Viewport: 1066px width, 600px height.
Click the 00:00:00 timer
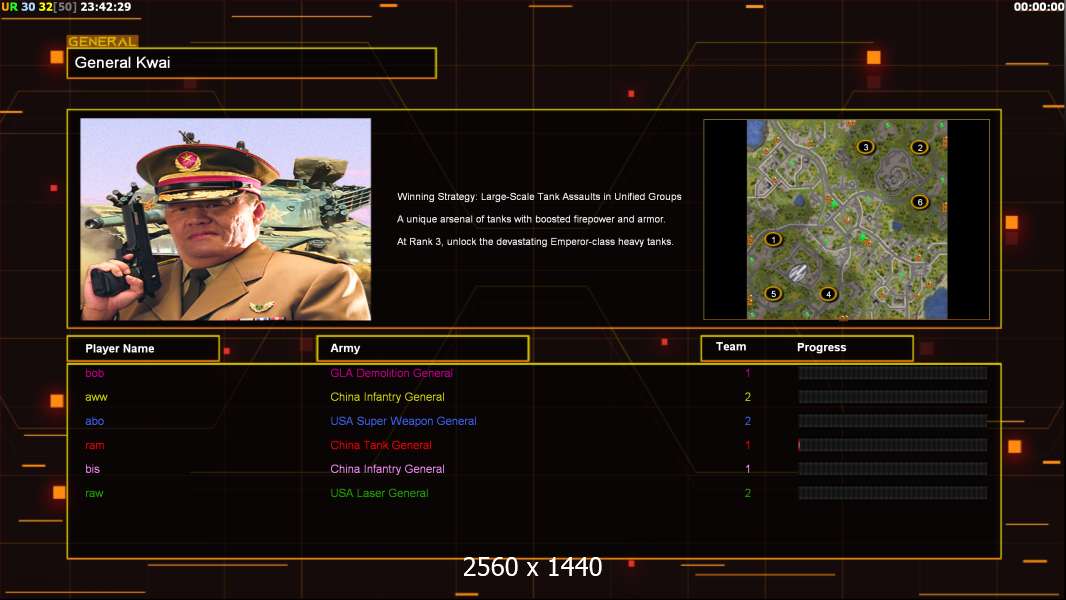click(x=1039, y=7)
